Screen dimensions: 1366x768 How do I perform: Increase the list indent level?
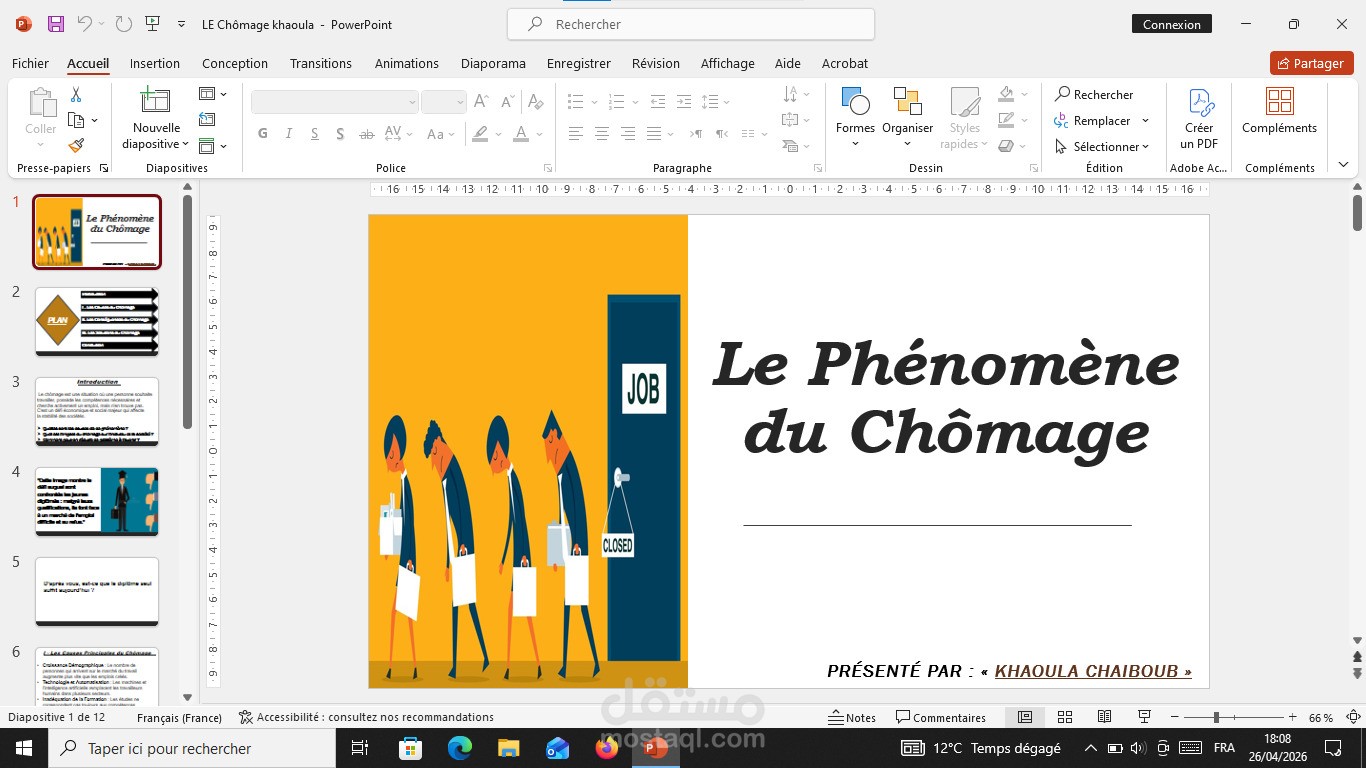tap(684, 102)
